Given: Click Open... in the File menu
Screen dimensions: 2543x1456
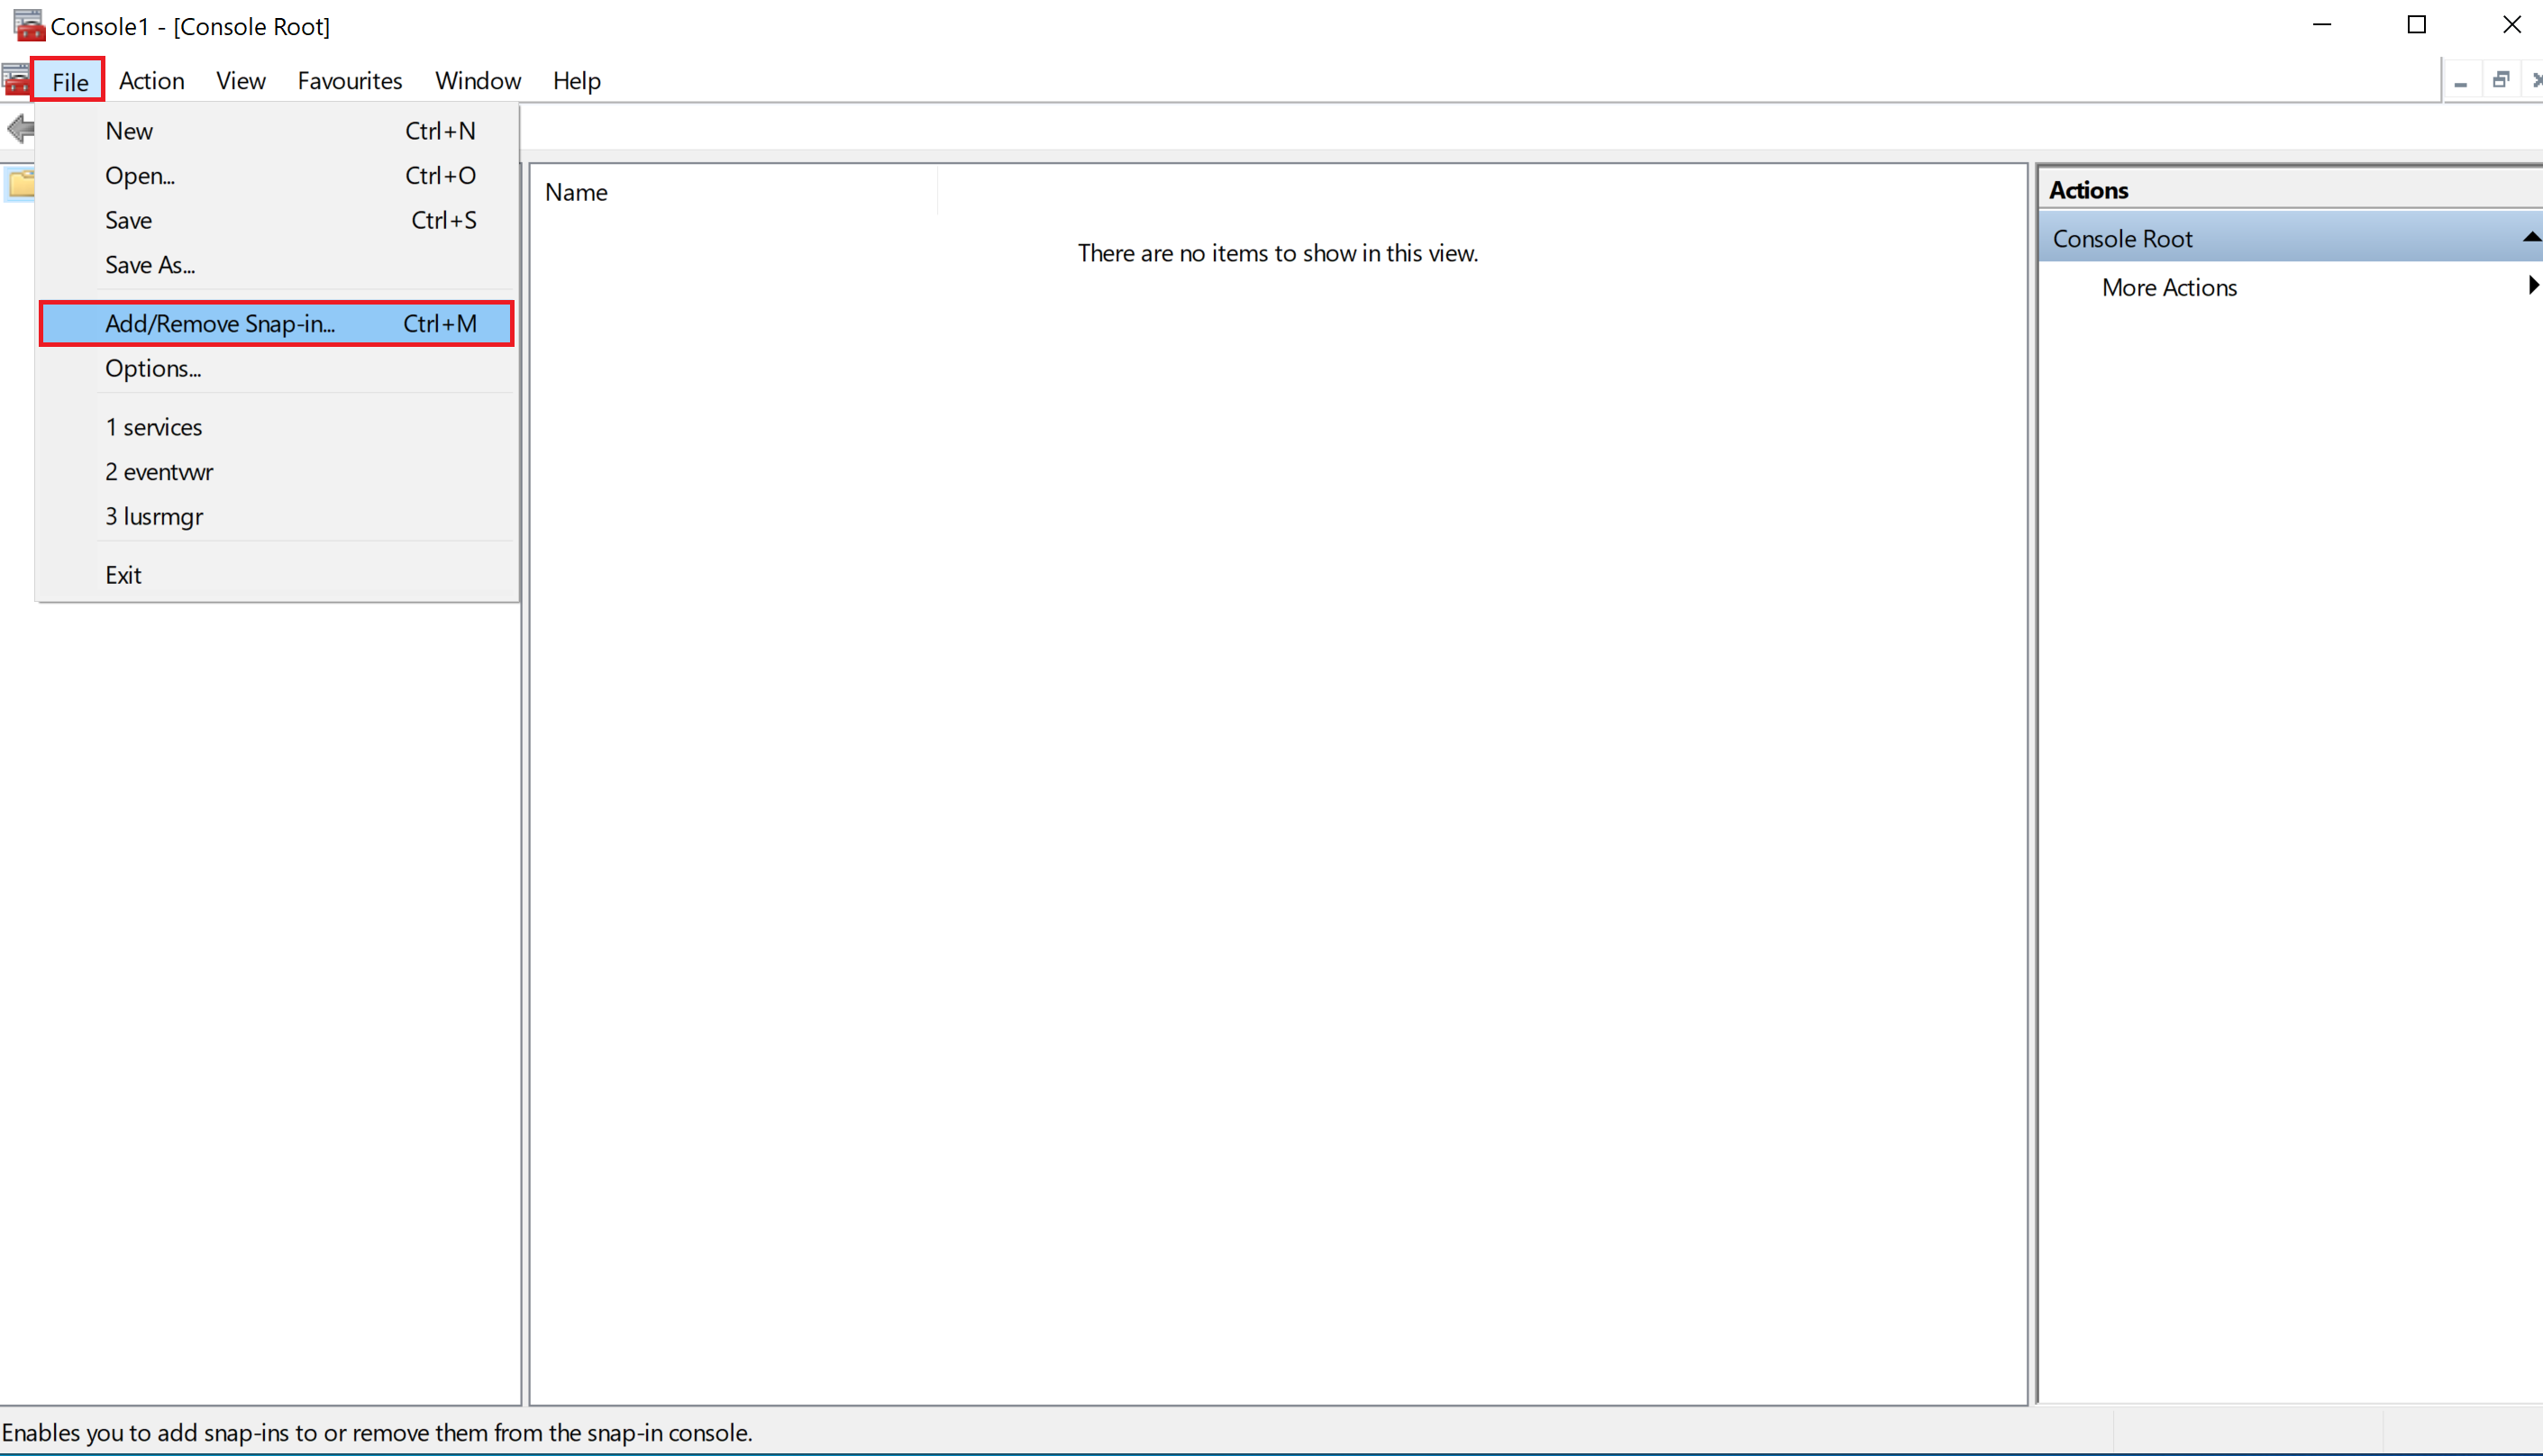Looking at the screenshot, I should [x=140, y=176].
